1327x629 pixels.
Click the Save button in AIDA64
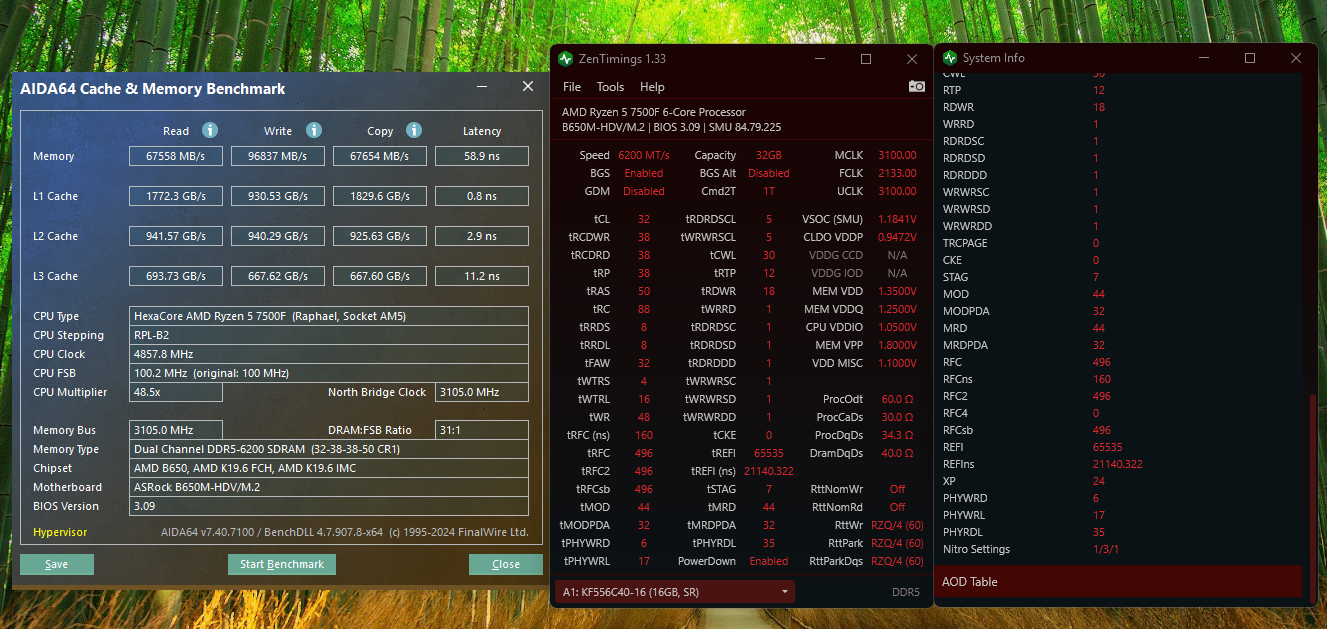click(x=57, y=564)
